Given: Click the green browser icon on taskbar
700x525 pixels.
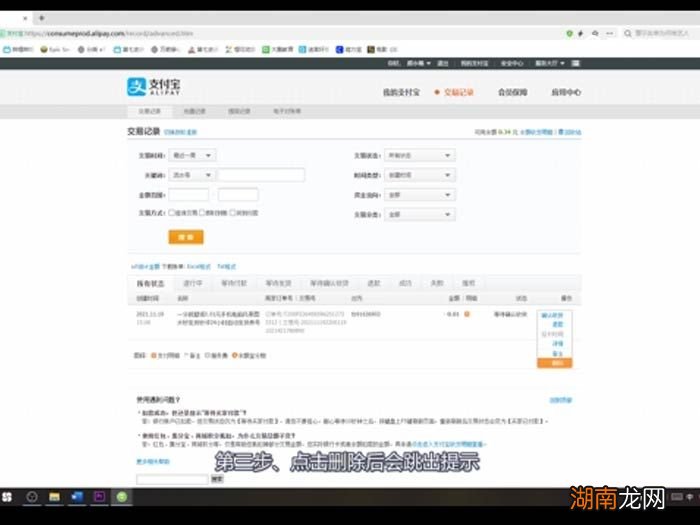Looking at the screenshot, I should pyautogui.click(x=122, y=497).
